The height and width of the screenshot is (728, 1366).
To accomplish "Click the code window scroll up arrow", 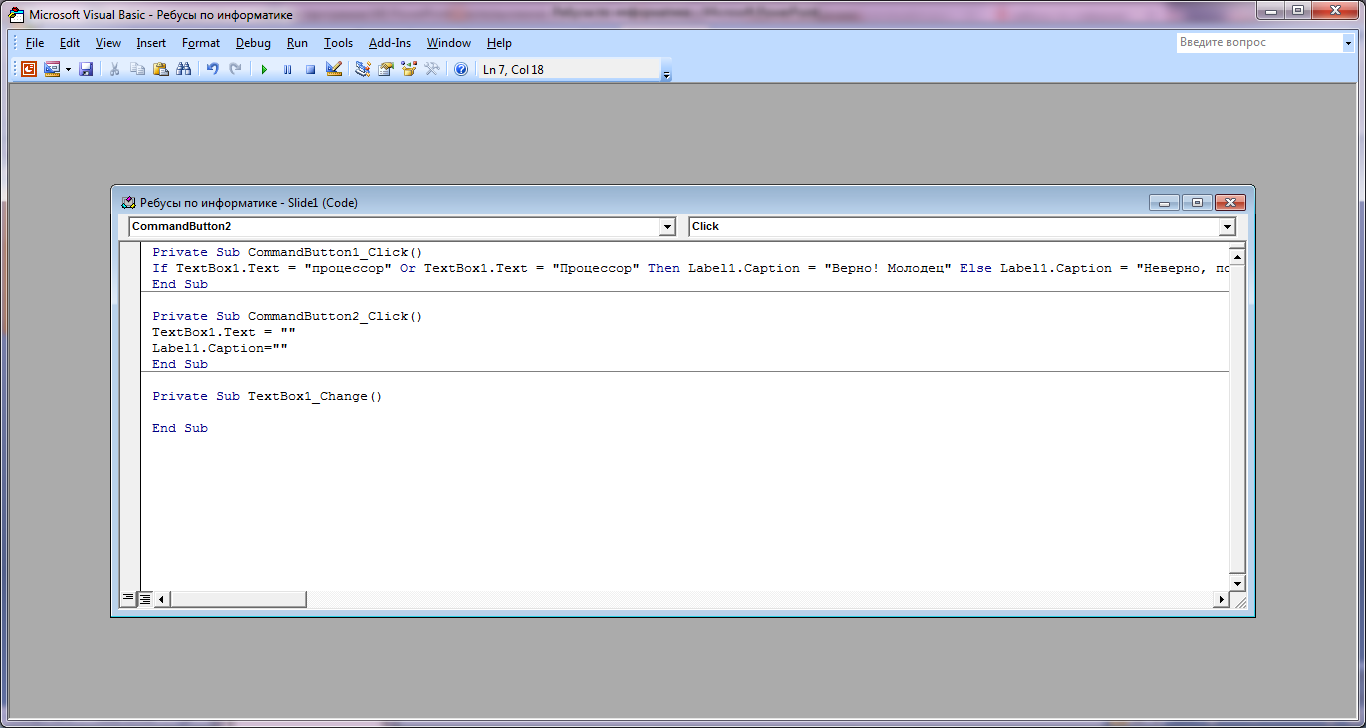I will (1237, 257).
